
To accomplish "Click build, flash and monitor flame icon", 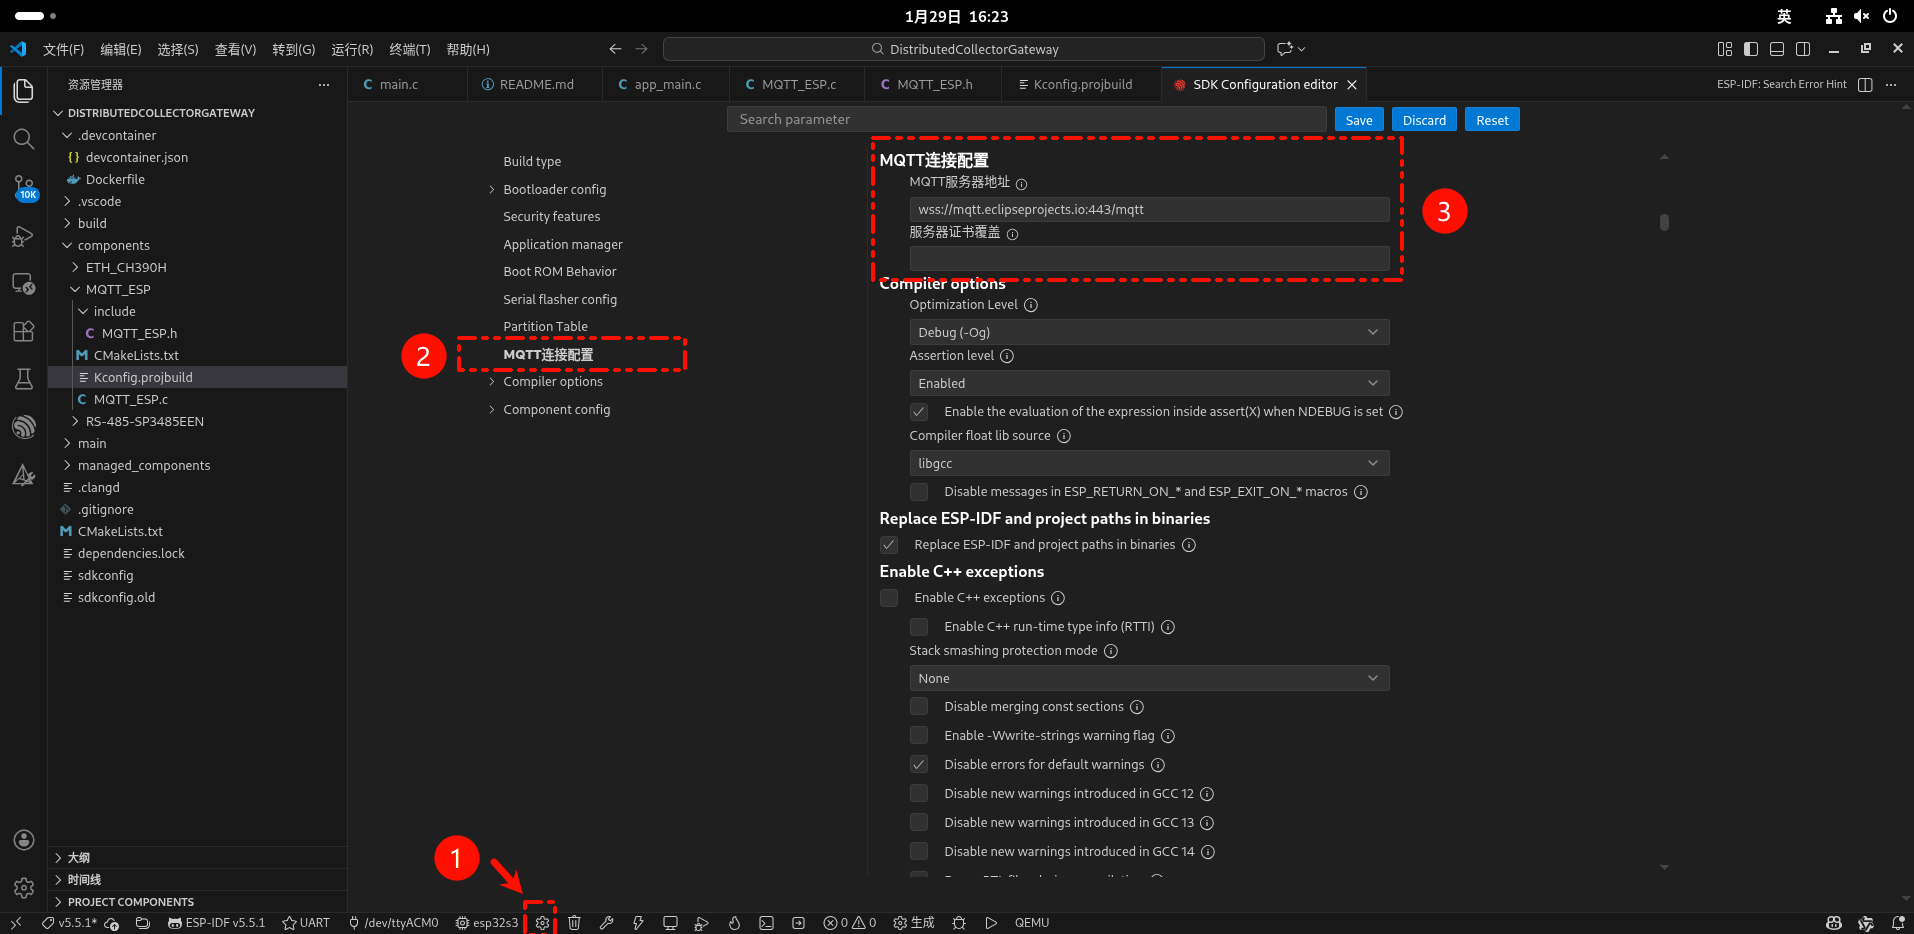I will [x=734, y=923].
